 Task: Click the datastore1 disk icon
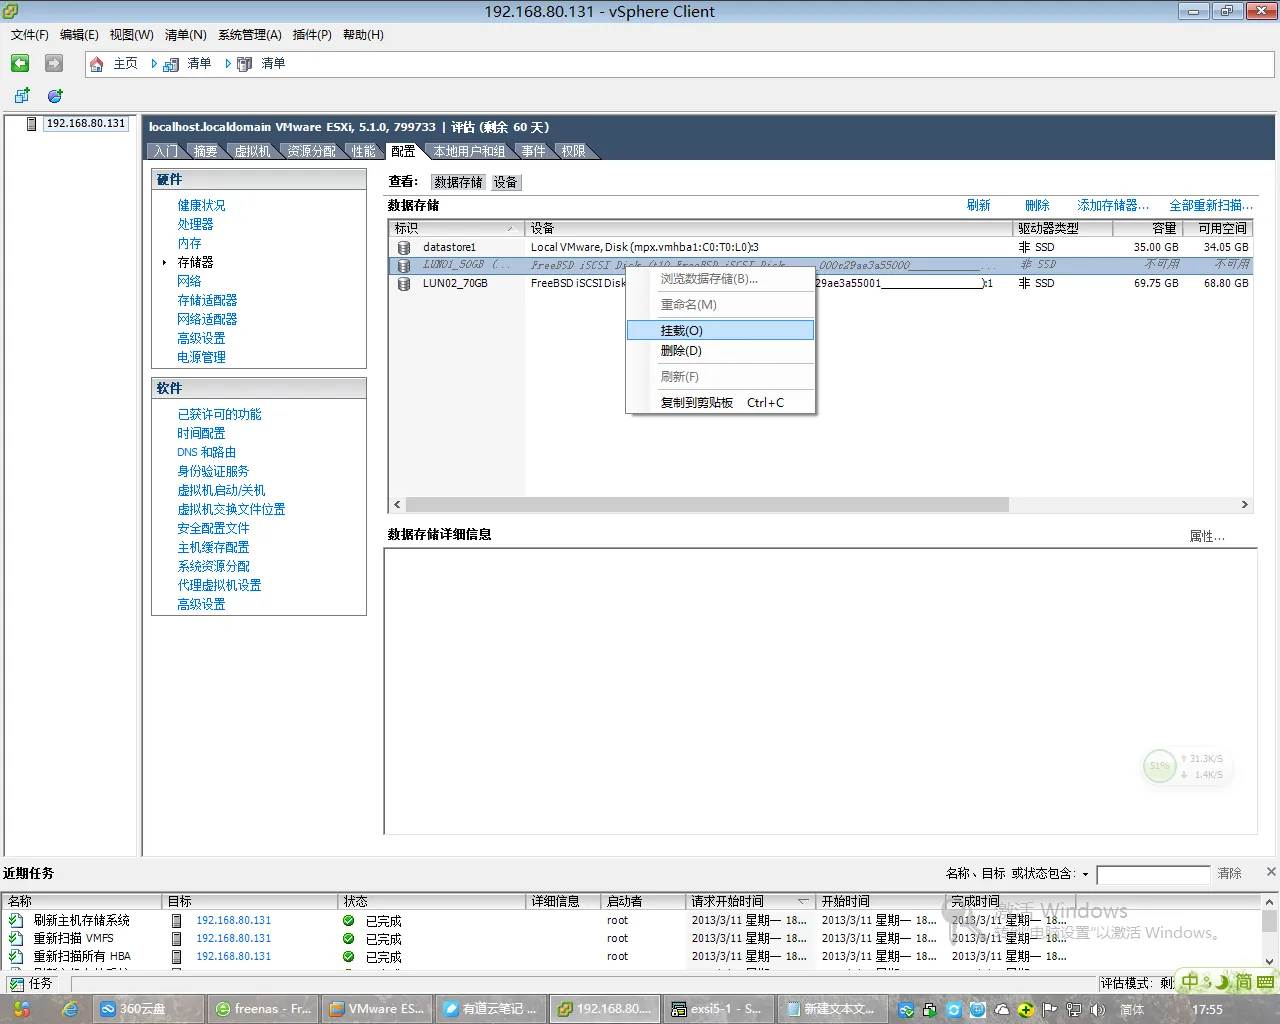[404, 247]
